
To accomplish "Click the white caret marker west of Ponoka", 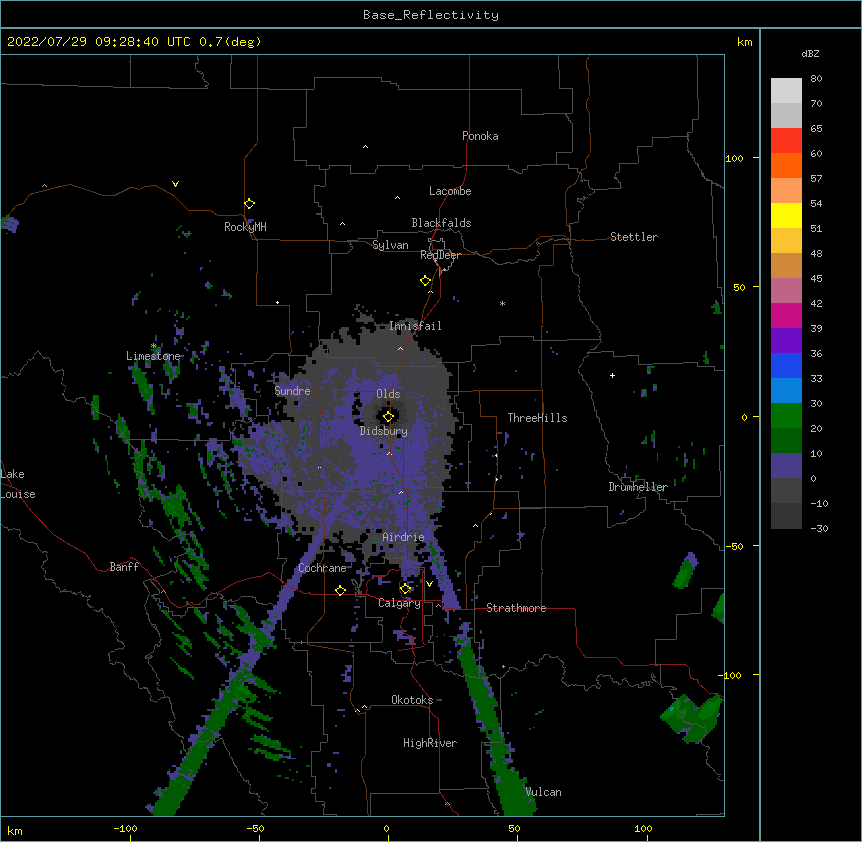I will point(365,147).
